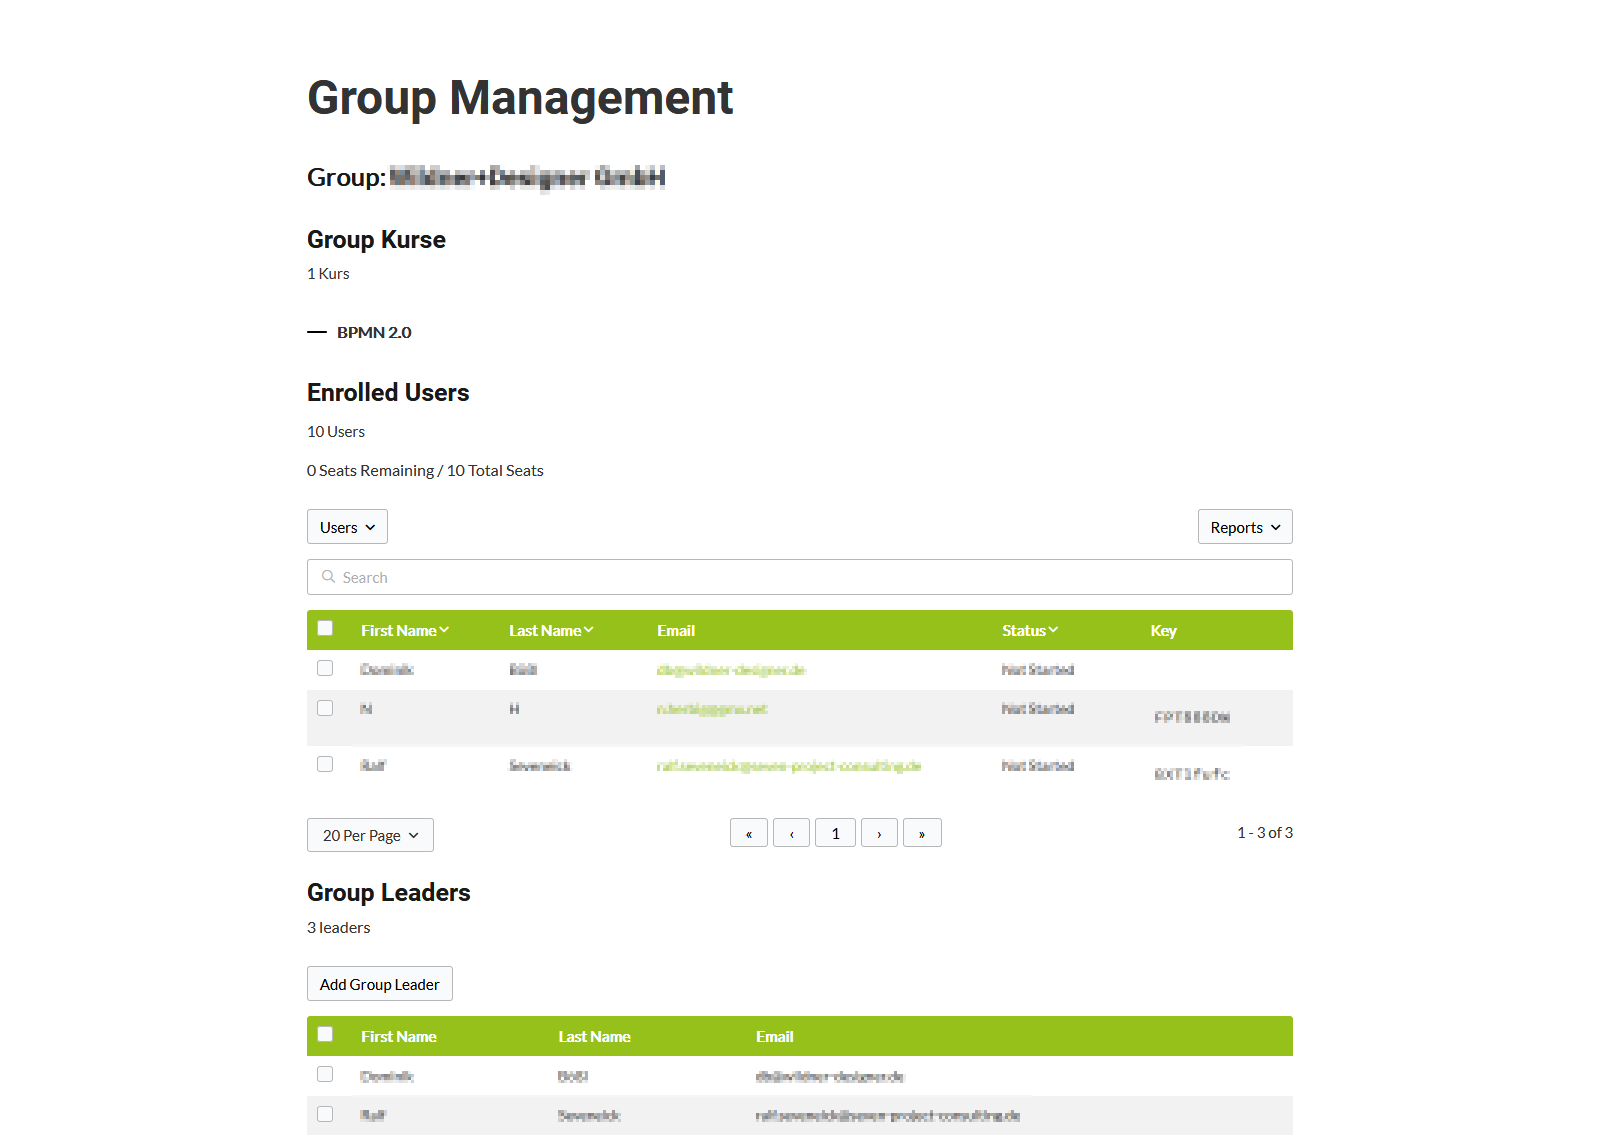Jump to the first page using double-left arrow

(x=748, y=832)
